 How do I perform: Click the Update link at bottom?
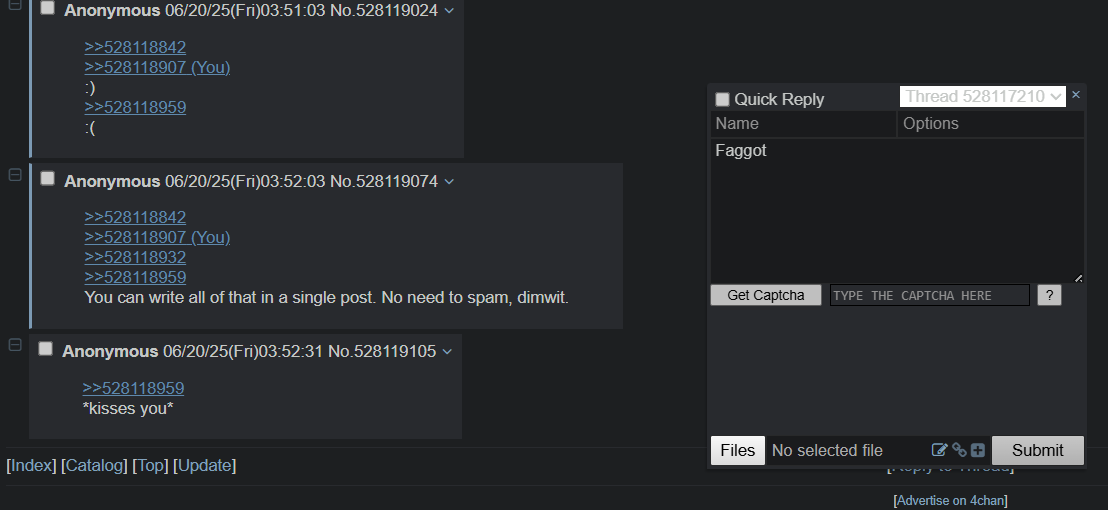coord(204,465)
